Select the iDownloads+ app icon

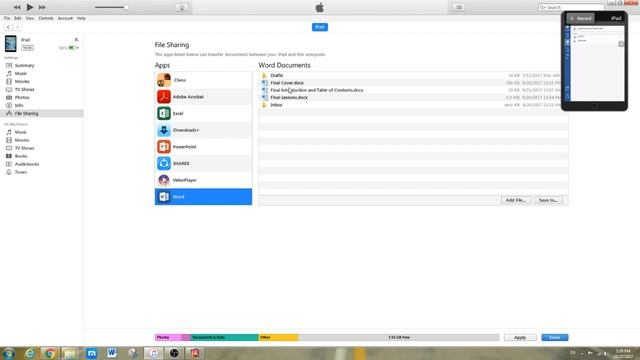(x=164, y=130)
